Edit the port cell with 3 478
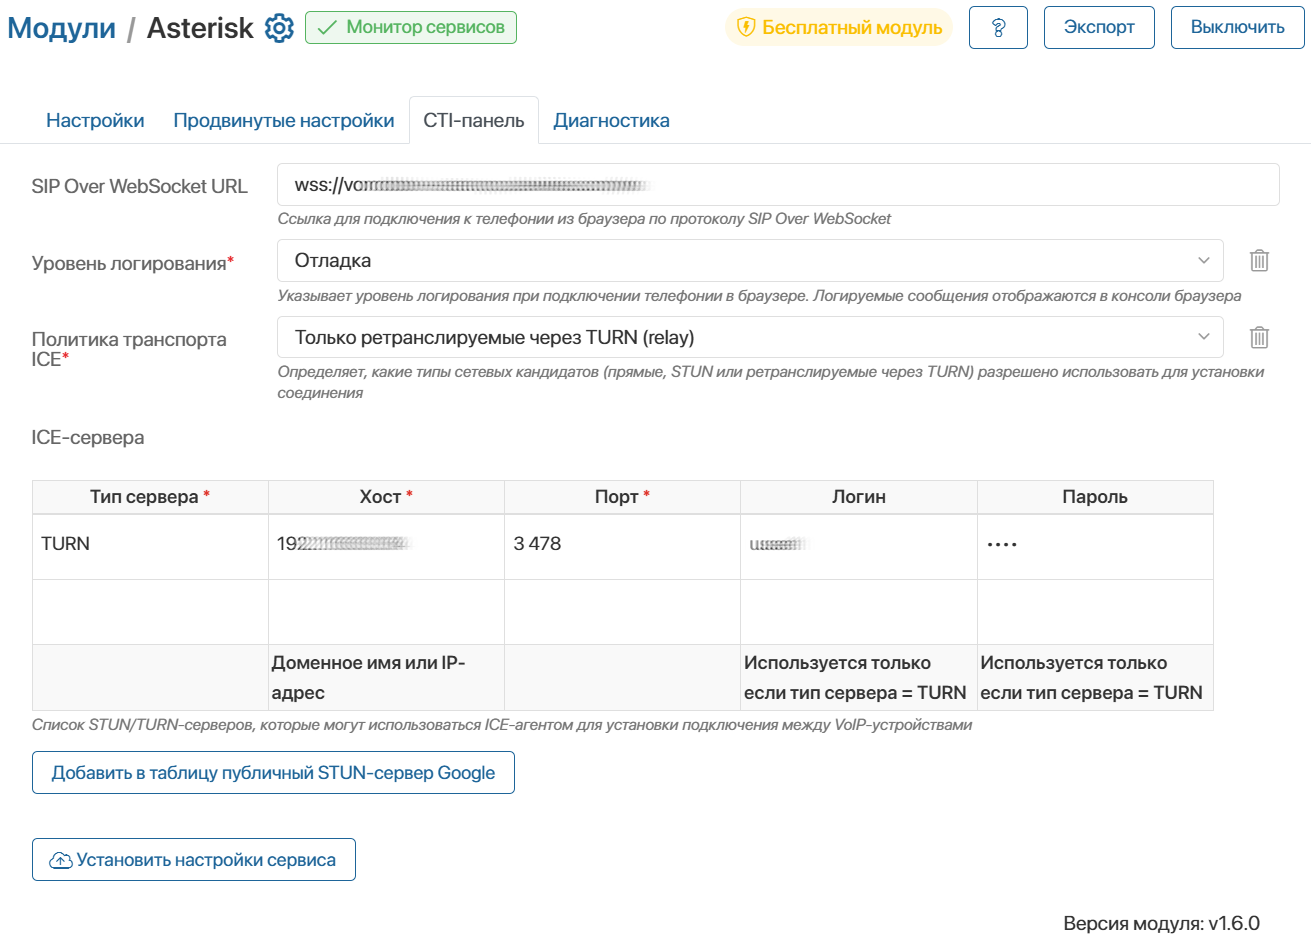Image resolution: width=1311 pixels, height=949 pixels. point(621,545)
